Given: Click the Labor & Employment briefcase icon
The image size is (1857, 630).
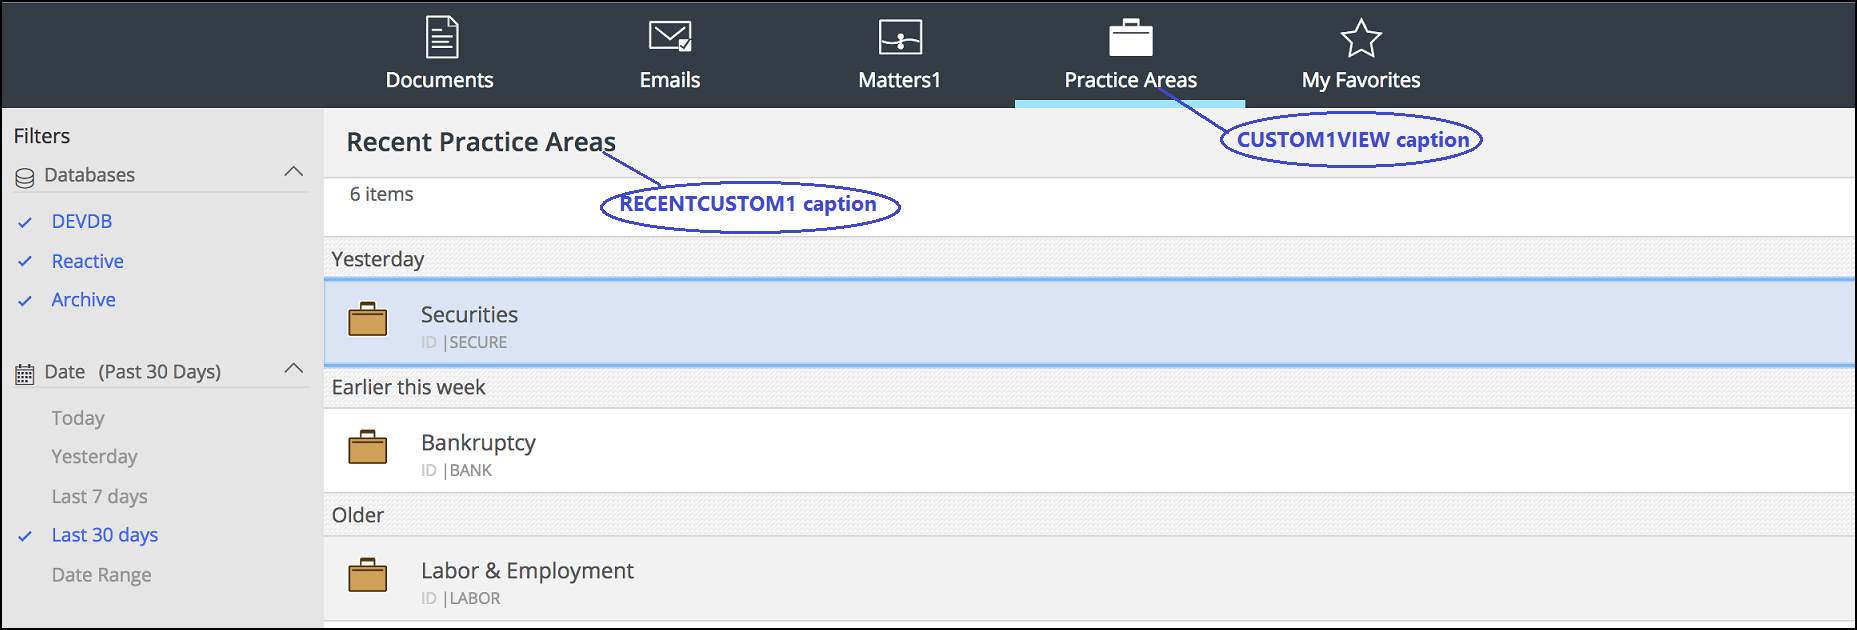Looking at the screenshot, I should pos(368,576).
